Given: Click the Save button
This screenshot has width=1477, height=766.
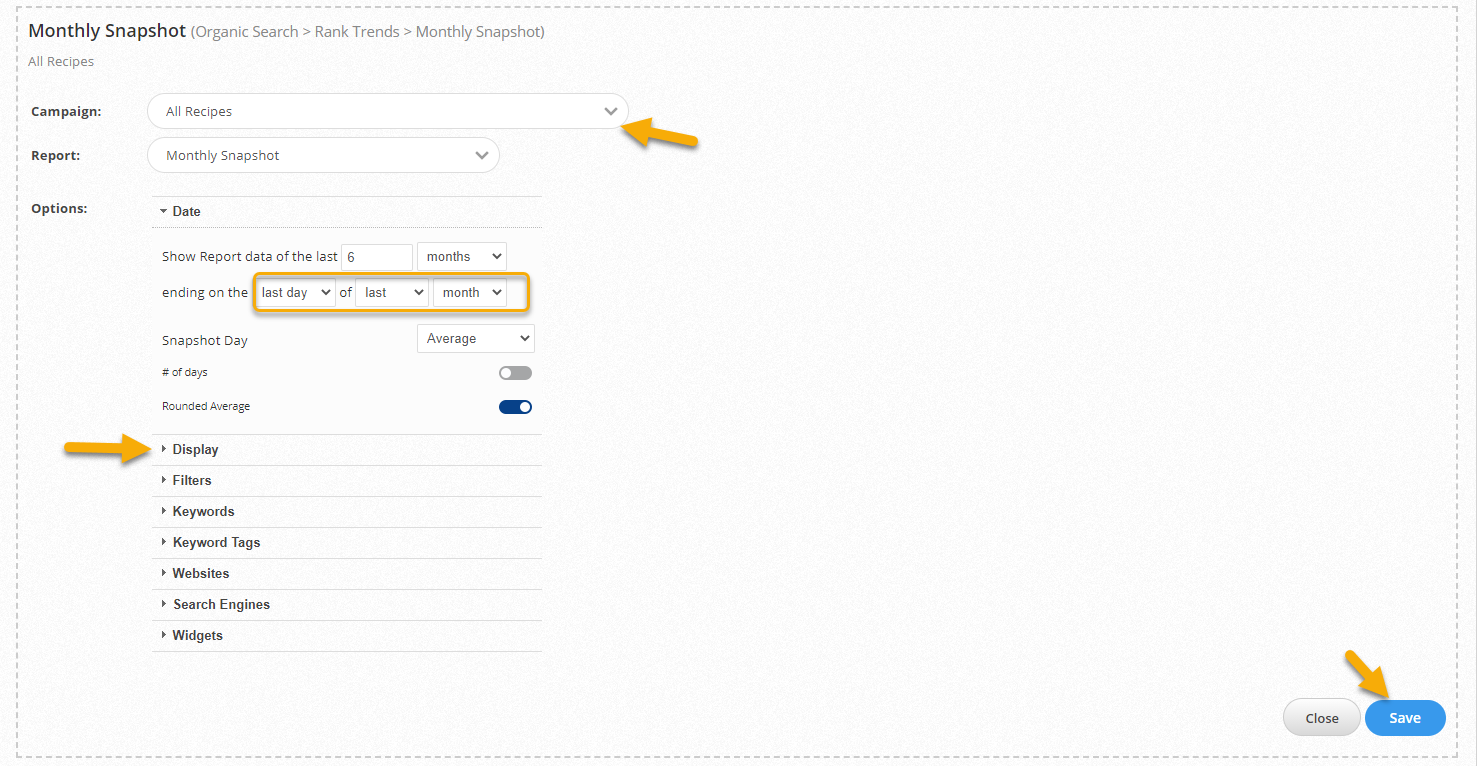Looking at the screenshot, I should 1404,718.
